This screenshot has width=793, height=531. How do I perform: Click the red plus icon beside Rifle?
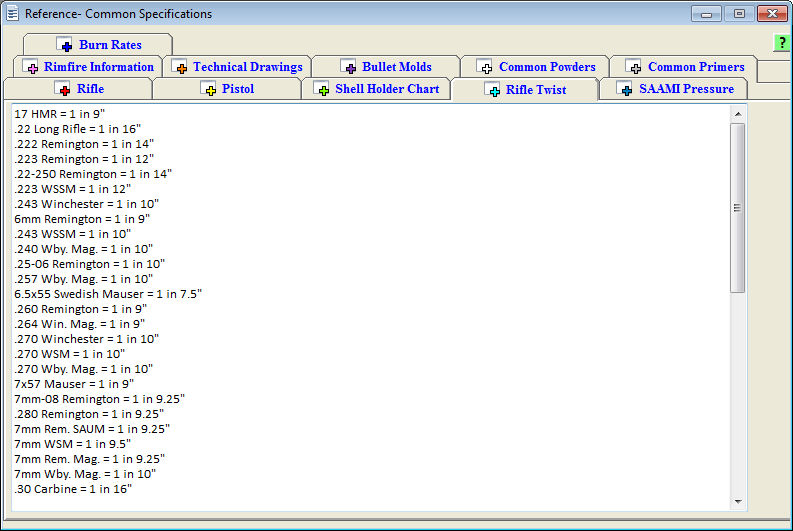pos(63,88)
